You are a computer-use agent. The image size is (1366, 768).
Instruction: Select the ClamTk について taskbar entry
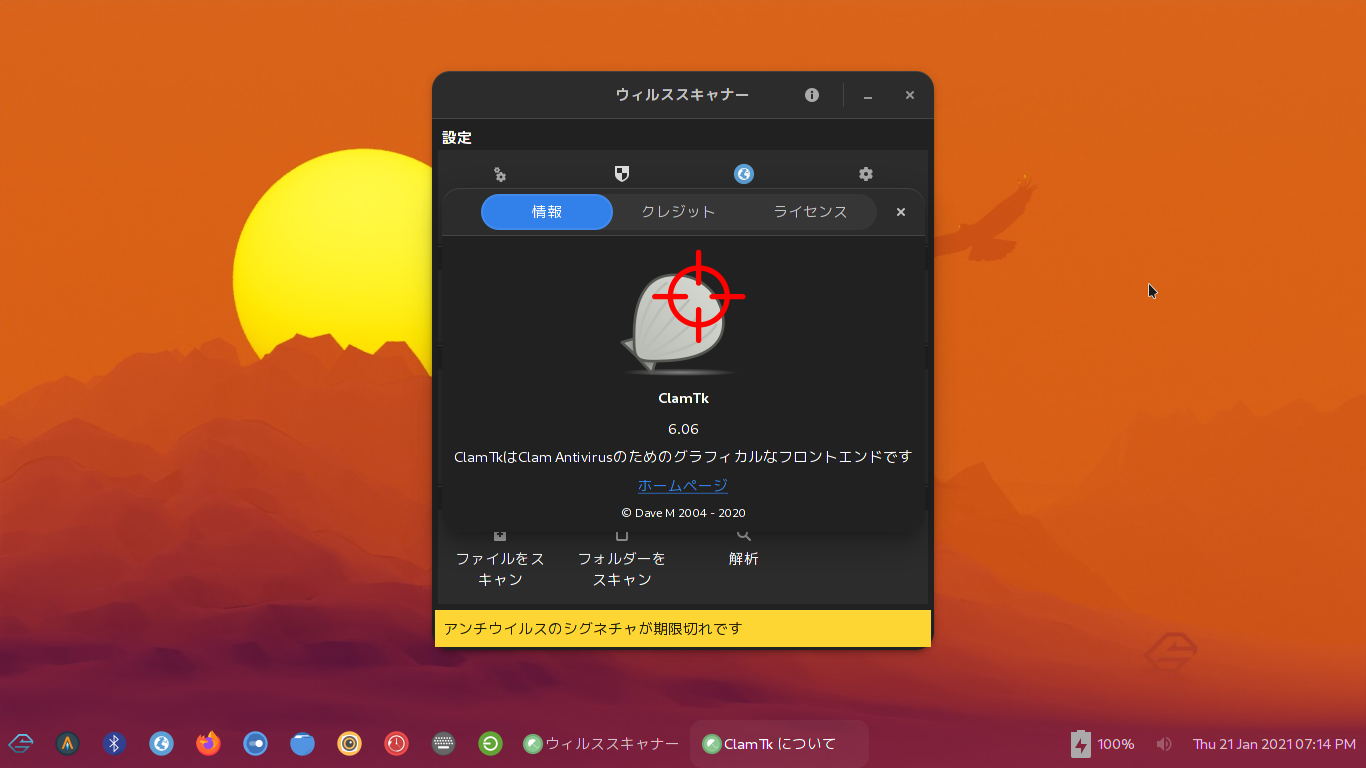779,744
